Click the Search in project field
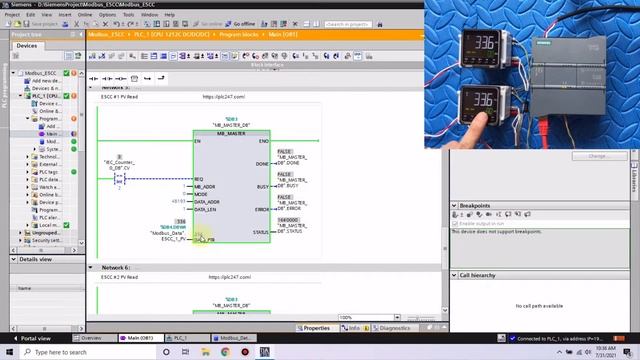This screenshot has height=360, width=640. pos(348,24)
